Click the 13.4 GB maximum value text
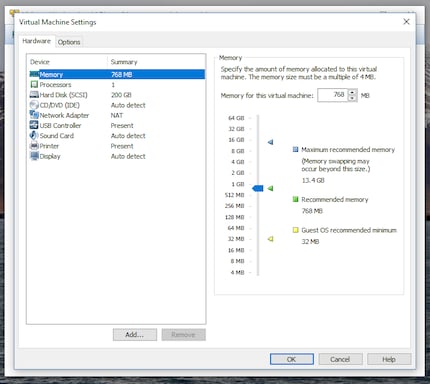 (313, 180)
